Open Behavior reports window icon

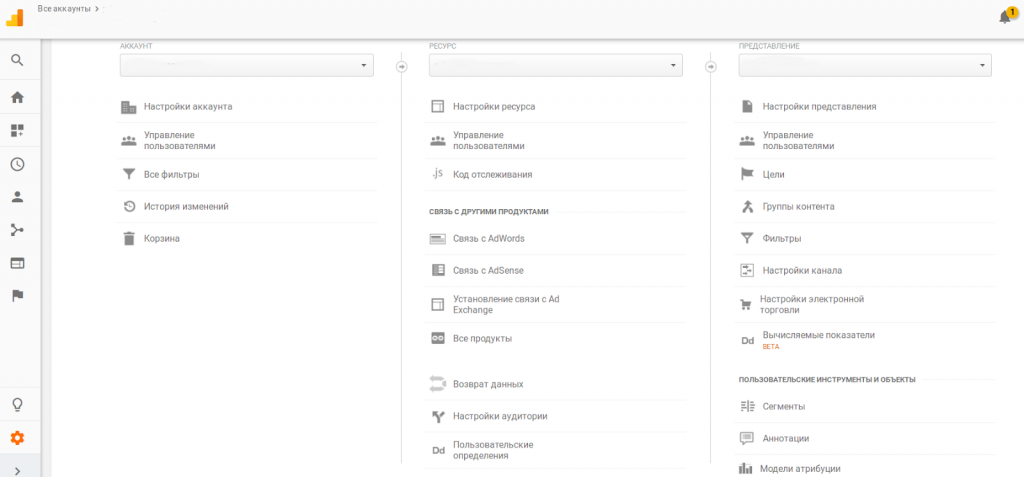pos(18,263)
